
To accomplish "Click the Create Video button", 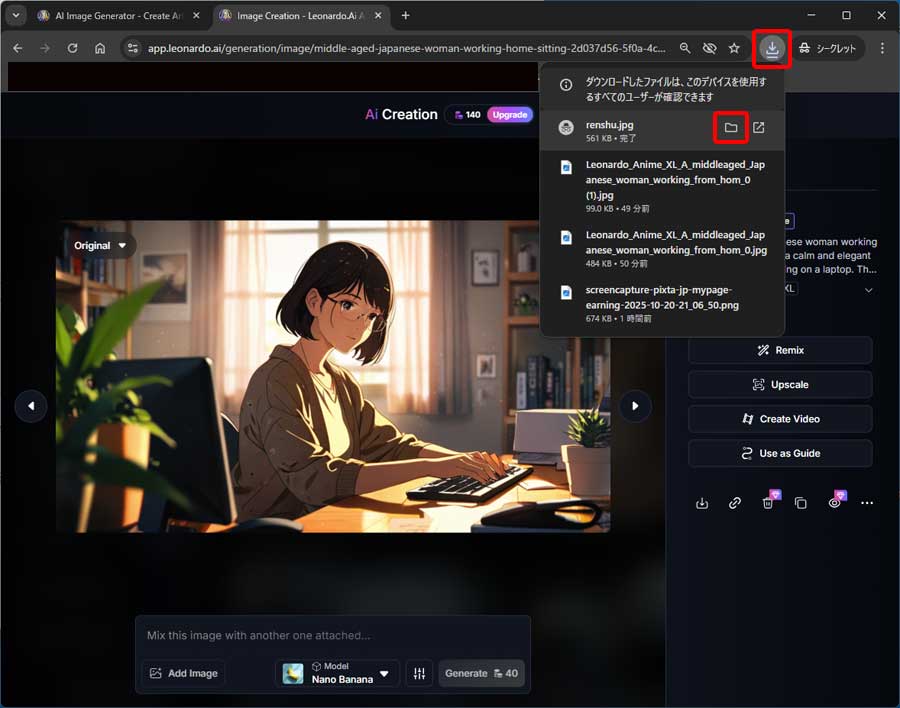I will pyautogui.click(x=780, y=419).
